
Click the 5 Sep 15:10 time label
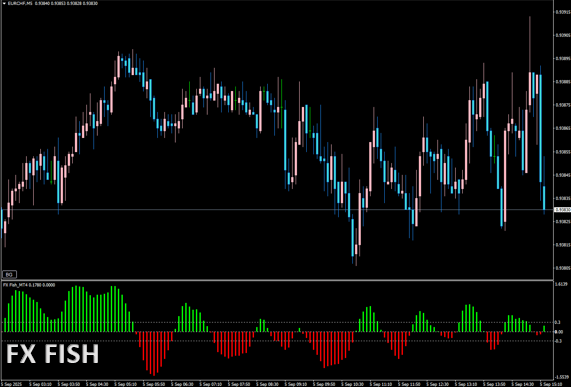tap(551, 384)
